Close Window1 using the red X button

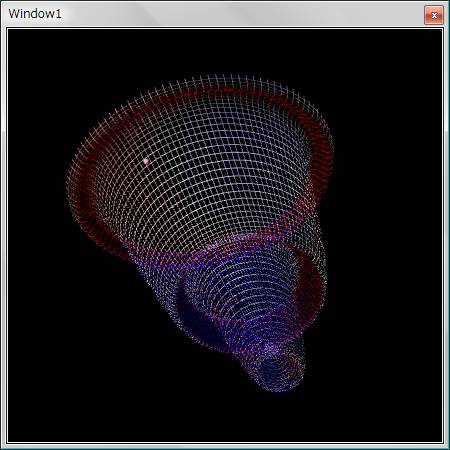tap(434, 15)
